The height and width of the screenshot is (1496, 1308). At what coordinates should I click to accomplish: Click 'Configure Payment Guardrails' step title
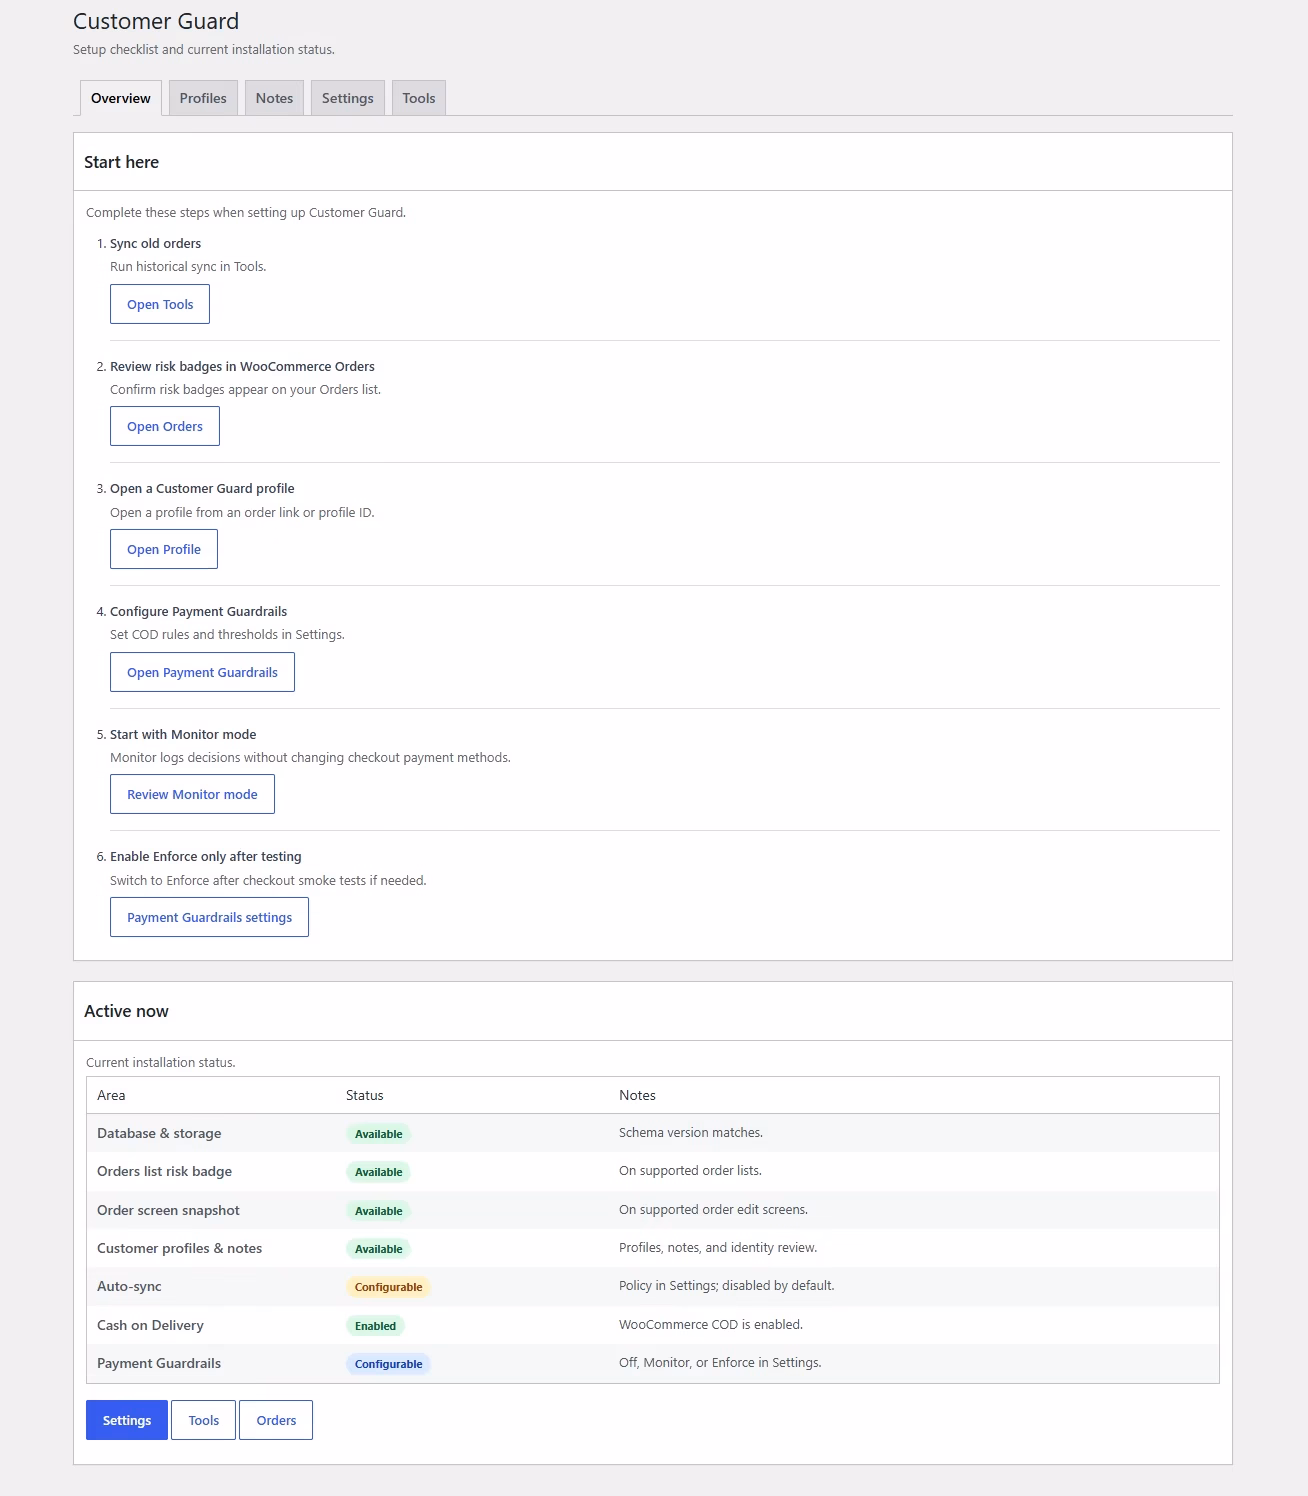(198, 611)
